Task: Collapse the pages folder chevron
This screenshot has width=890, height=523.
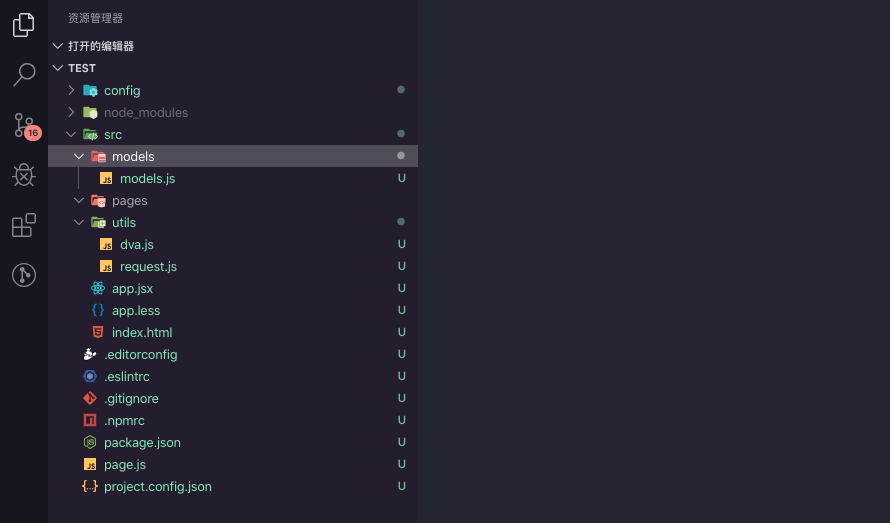Action: click(x=79, y=200)
